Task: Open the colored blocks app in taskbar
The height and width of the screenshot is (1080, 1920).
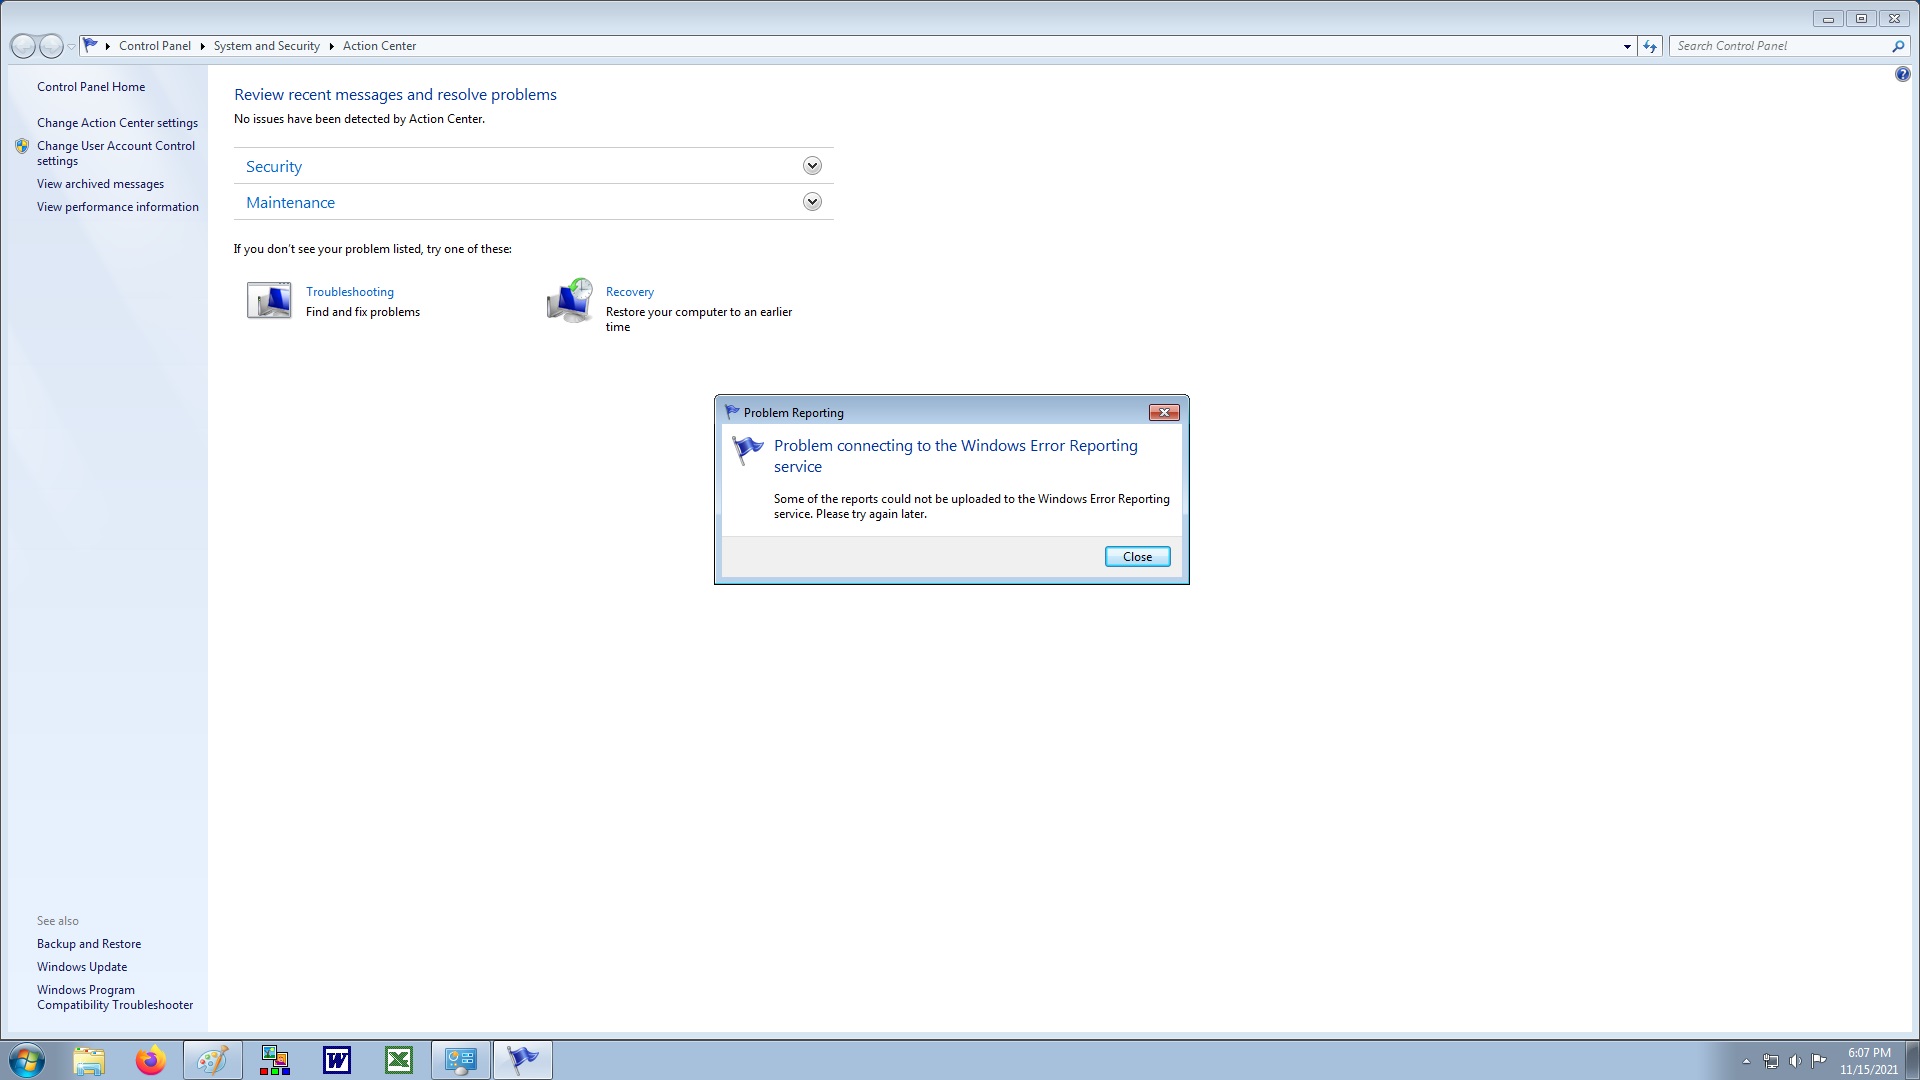Action: pyautogui.click(x=275, y=1060)
